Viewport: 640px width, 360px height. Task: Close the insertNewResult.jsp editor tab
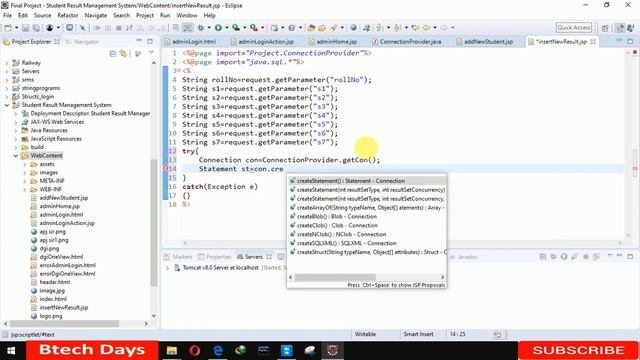click(x=593, y=42)
